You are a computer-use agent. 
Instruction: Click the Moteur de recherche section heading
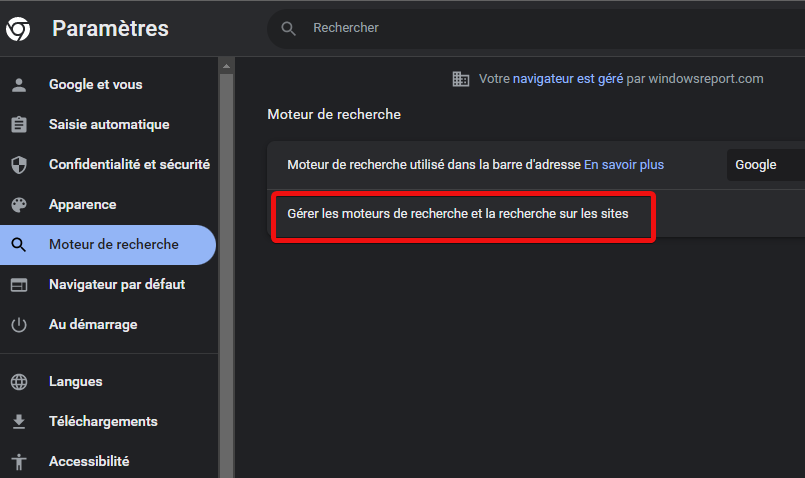(334, 114)
